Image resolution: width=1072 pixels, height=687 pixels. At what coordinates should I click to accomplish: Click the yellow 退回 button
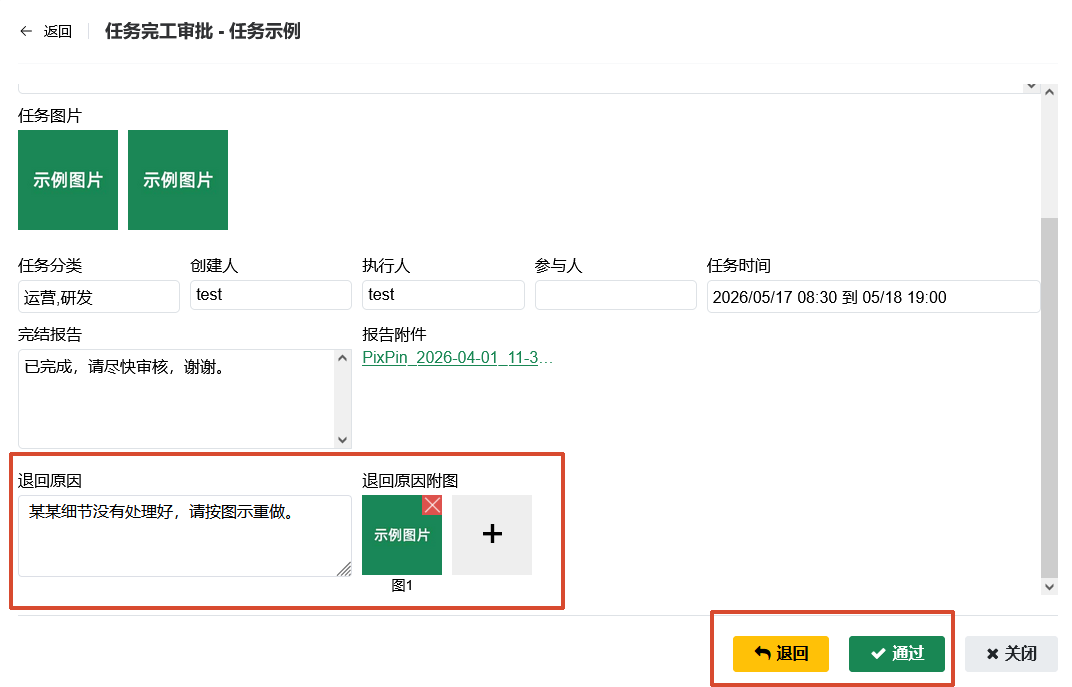(781, 654)
